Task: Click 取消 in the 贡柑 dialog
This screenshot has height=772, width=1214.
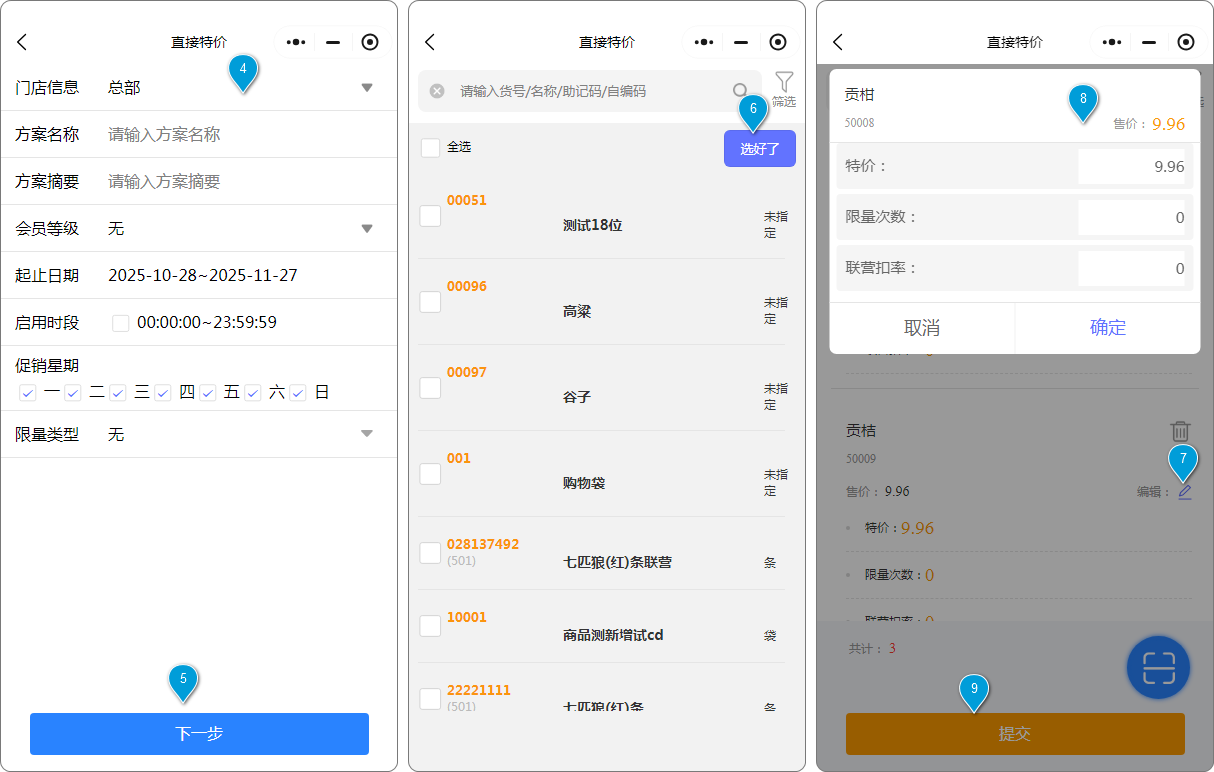Action: click(x=921, y=328)
